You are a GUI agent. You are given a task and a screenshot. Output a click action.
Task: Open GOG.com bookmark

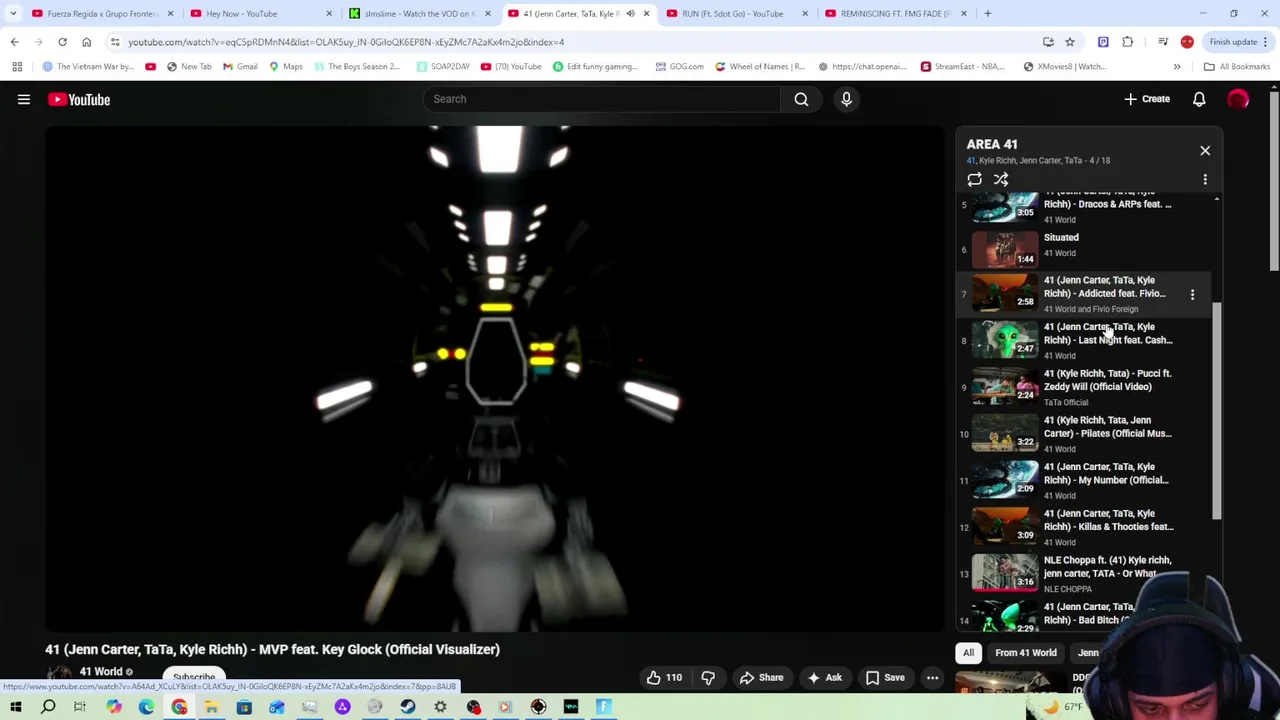click(679, 67)
